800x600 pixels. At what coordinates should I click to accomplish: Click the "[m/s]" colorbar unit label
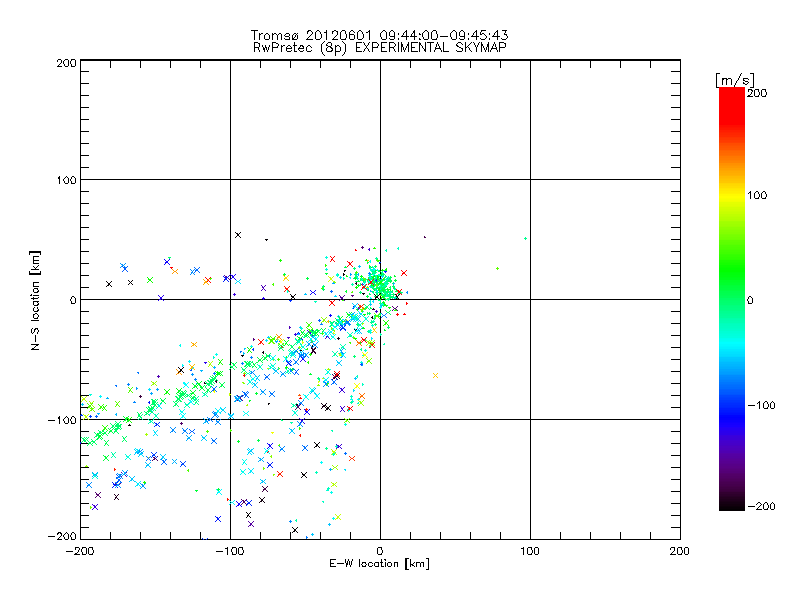[x=735, y=80]
